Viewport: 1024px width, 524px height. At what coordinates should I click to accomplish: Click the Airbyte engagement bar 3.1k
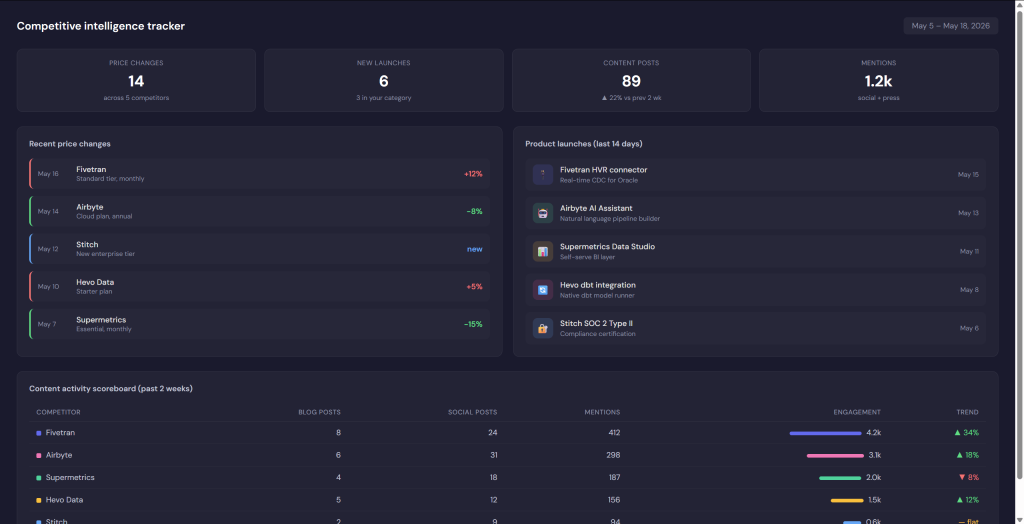point(834,455)
